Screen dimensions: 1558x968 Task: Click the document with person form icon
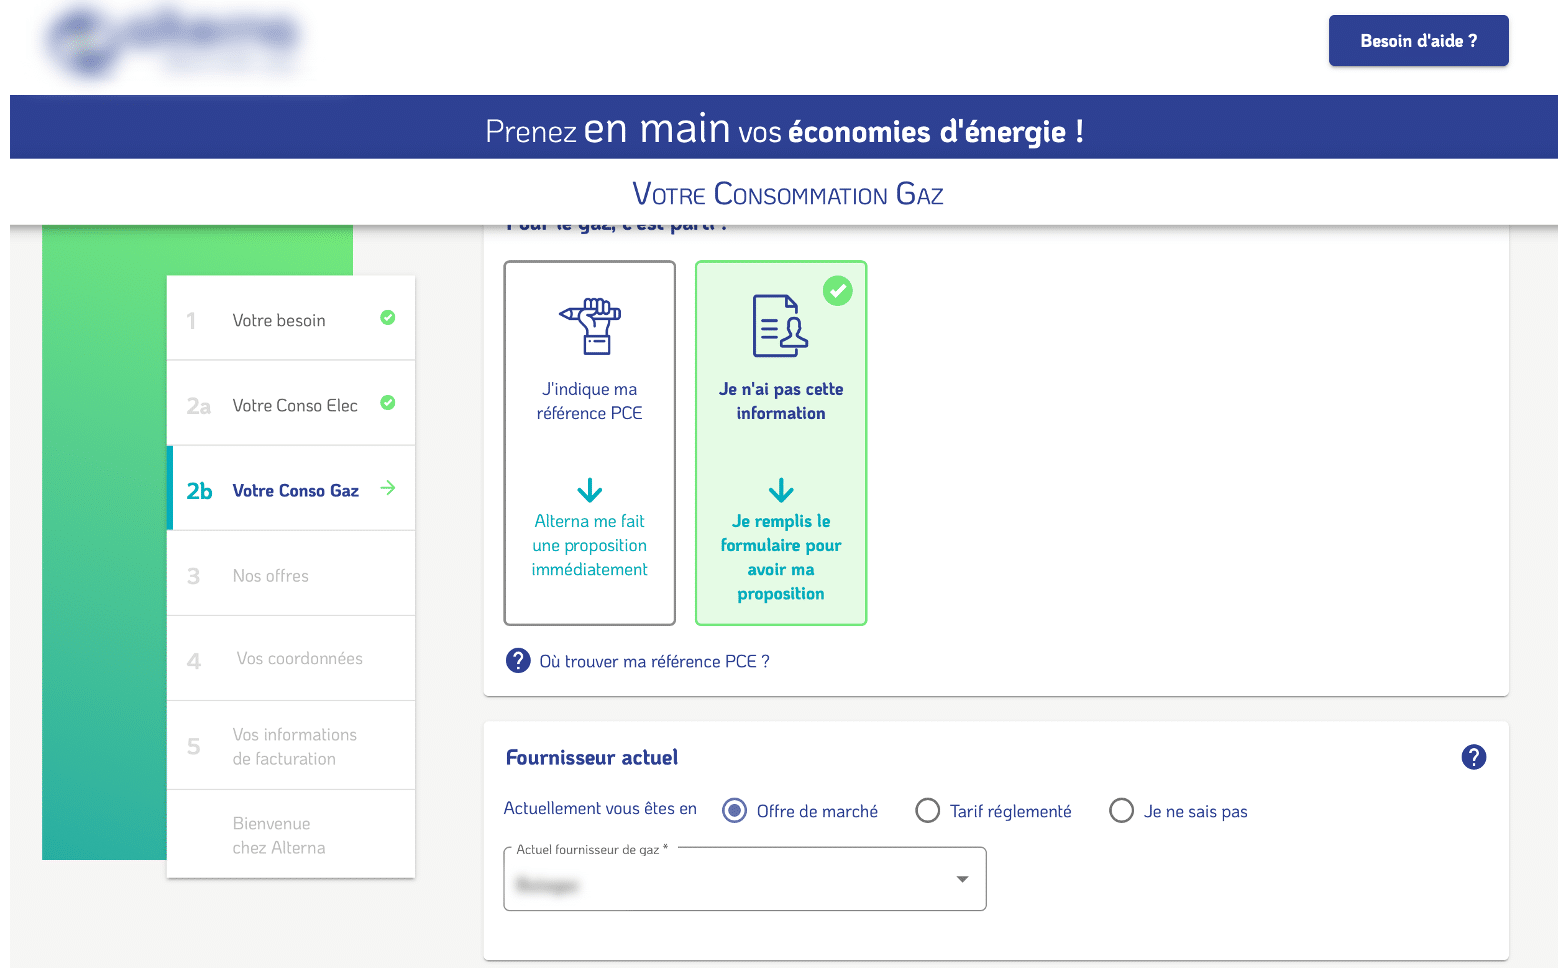780,326
